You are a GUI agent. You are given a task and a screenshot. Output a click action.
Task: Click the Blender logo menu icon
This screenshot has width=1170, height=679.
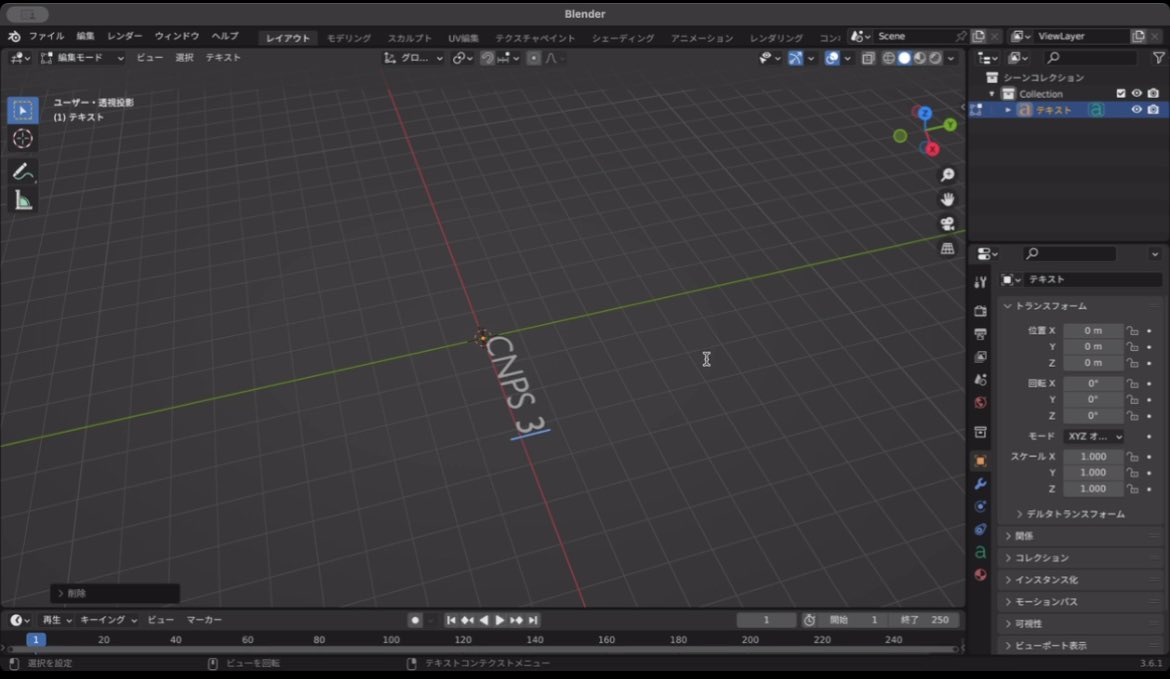[14, 37]
